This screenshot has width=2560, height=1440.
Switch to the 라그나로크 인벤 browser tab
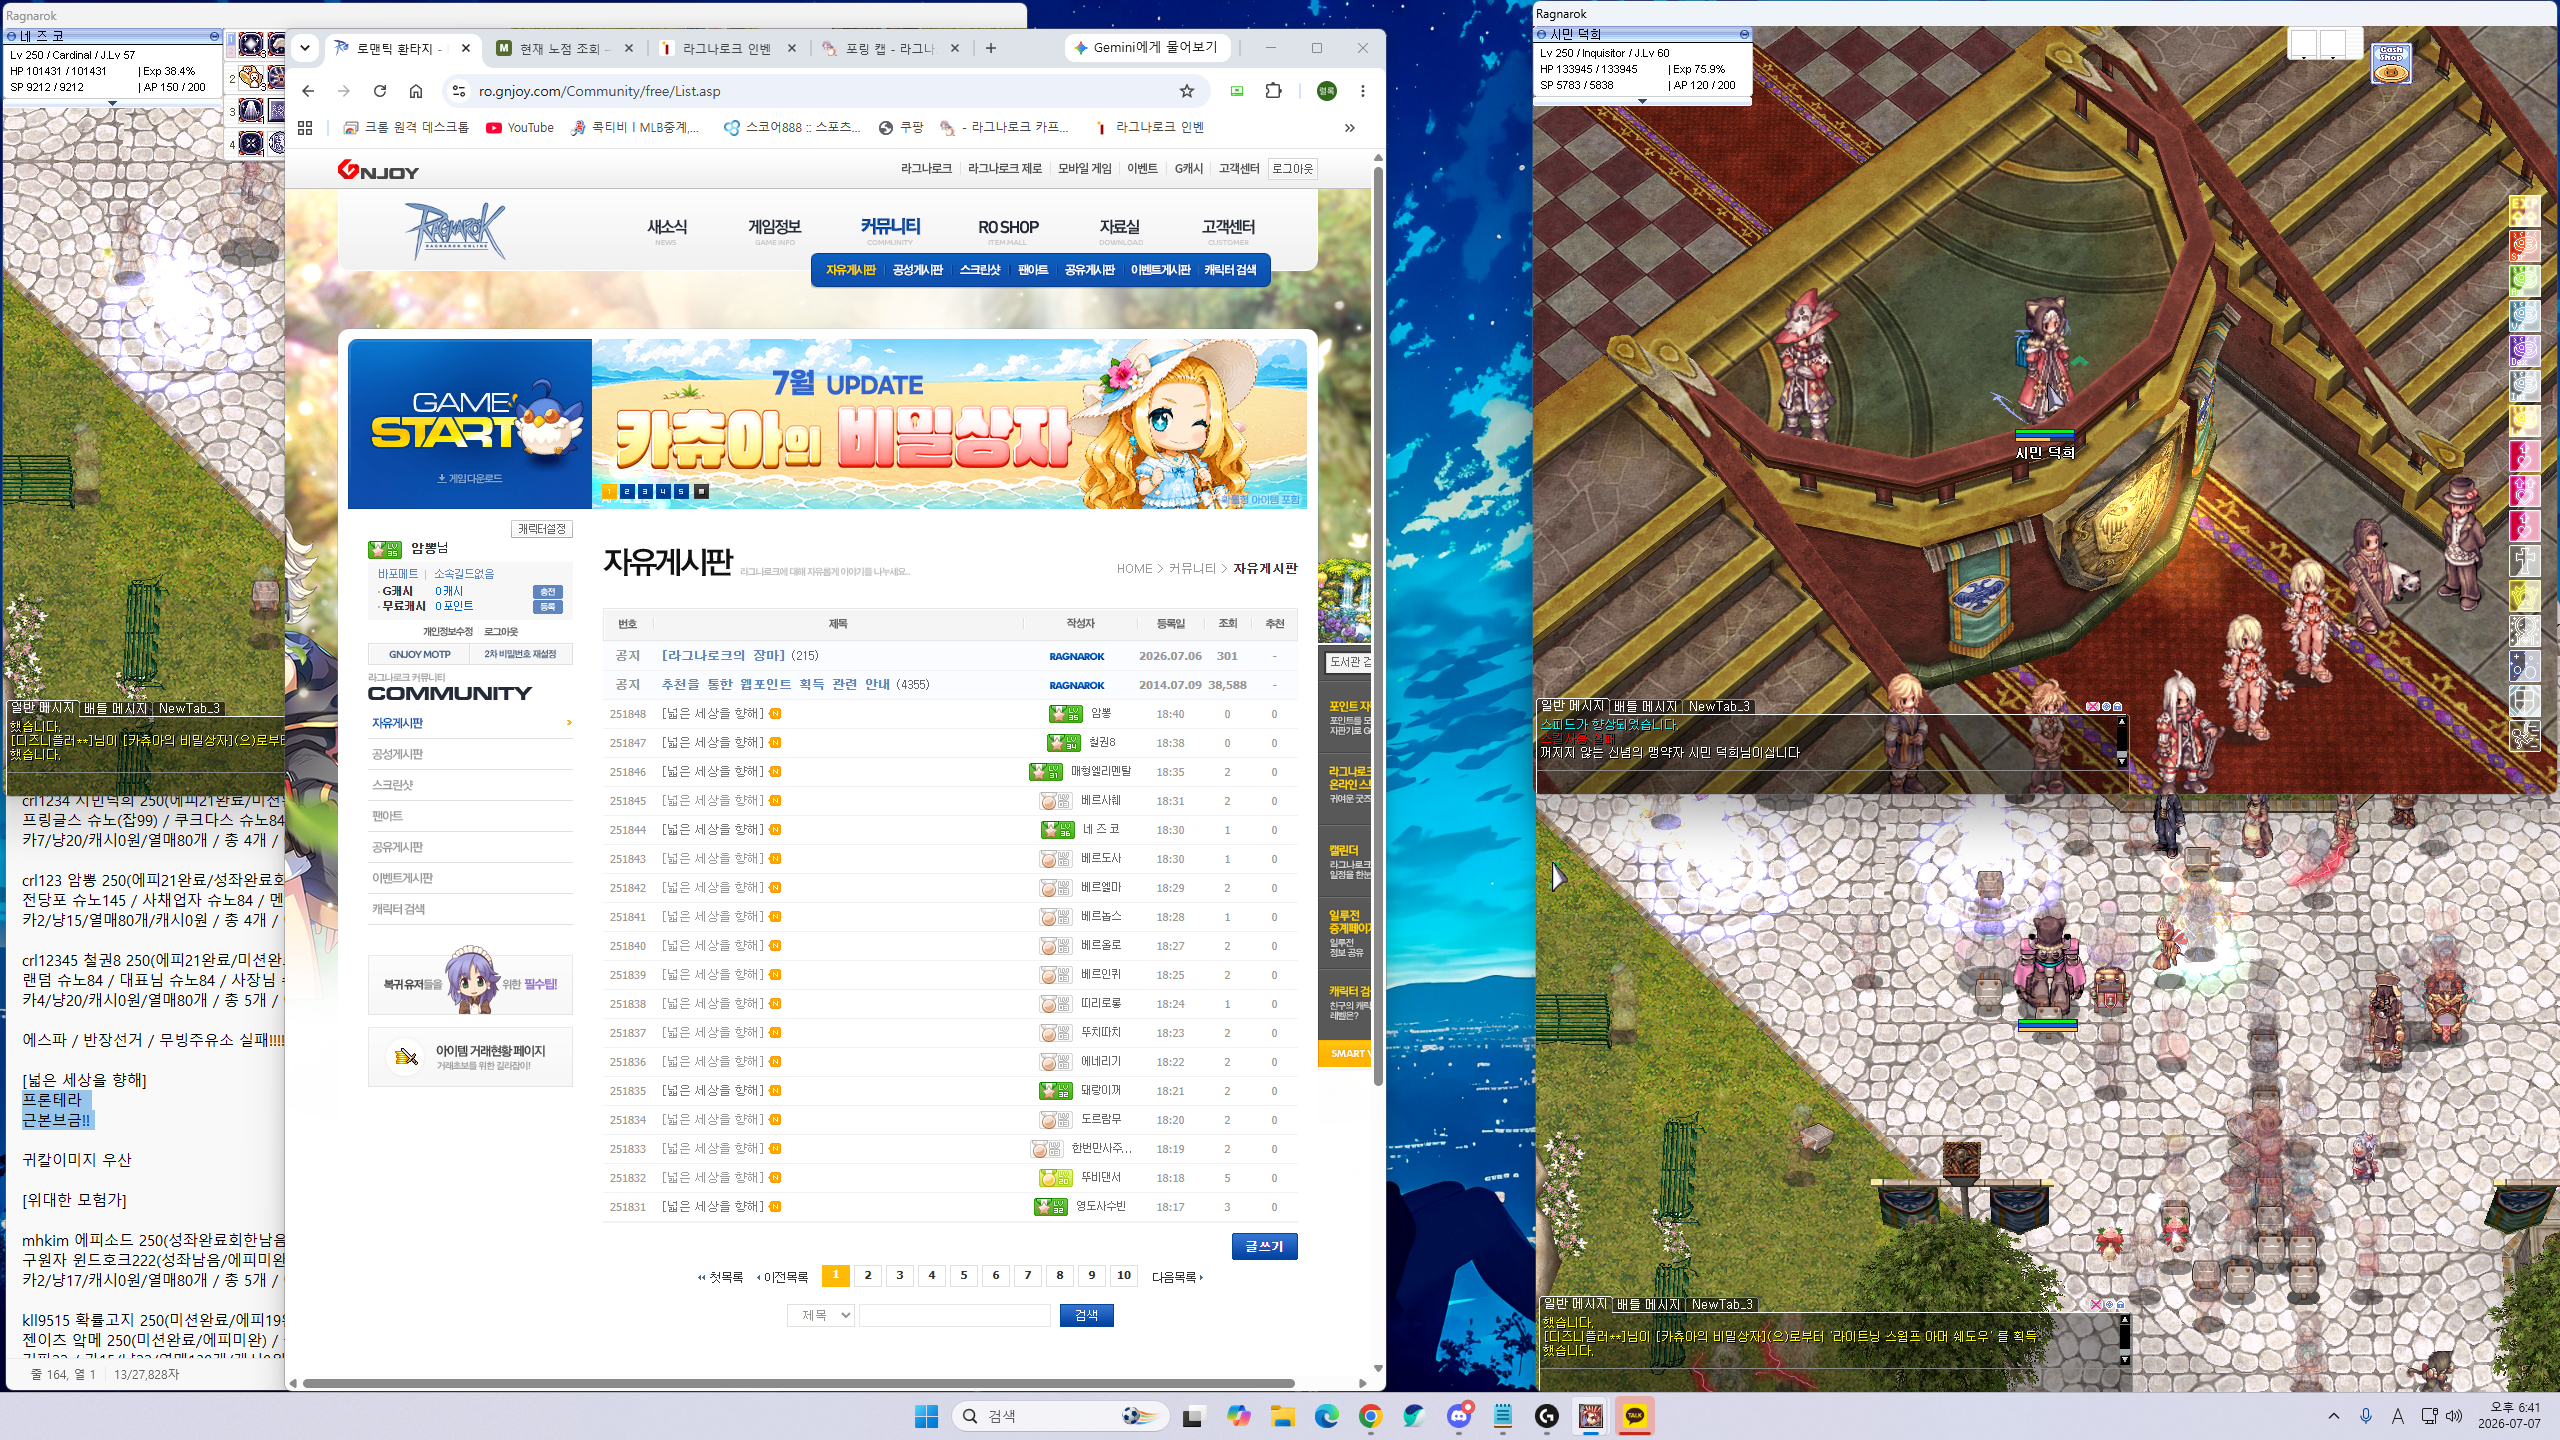coord(728,48)
